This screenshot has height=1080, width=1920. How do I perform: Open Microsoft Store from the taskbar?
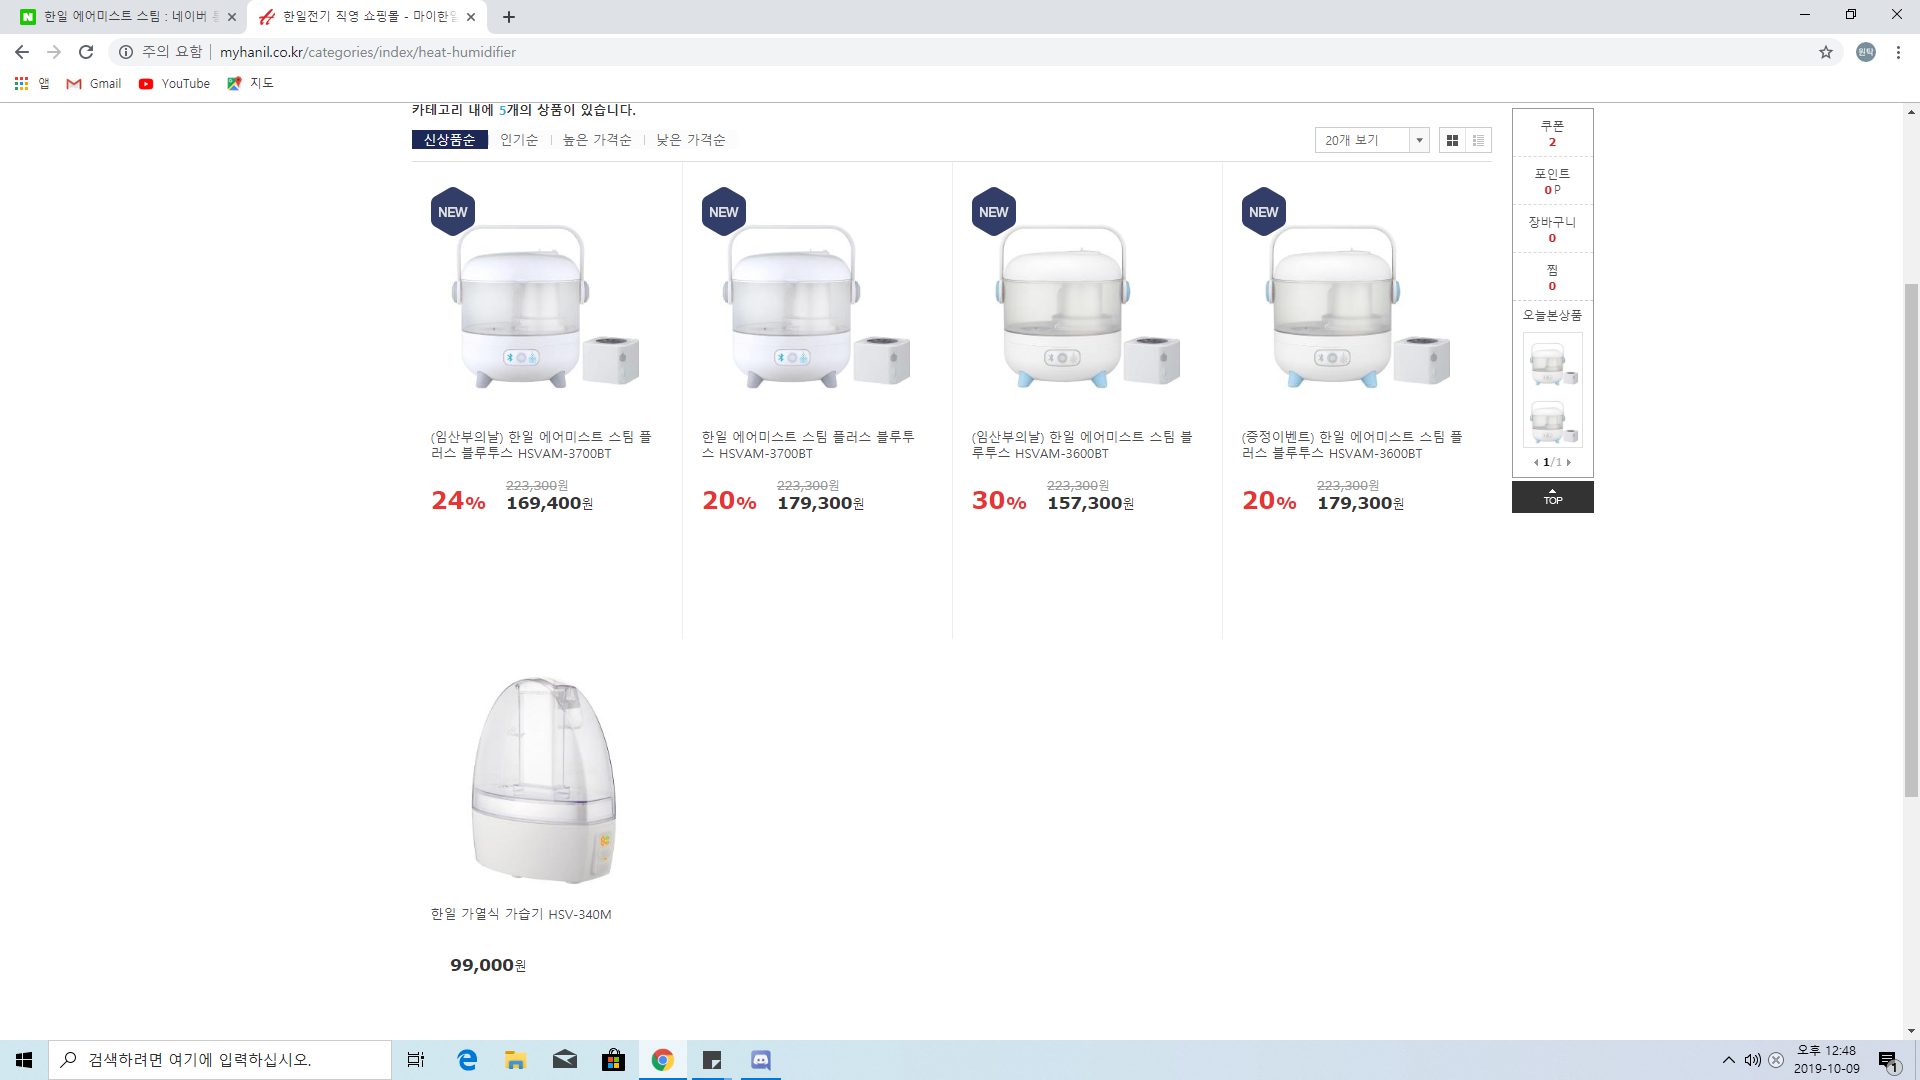pyautogui.click(x=614, y=1060)
